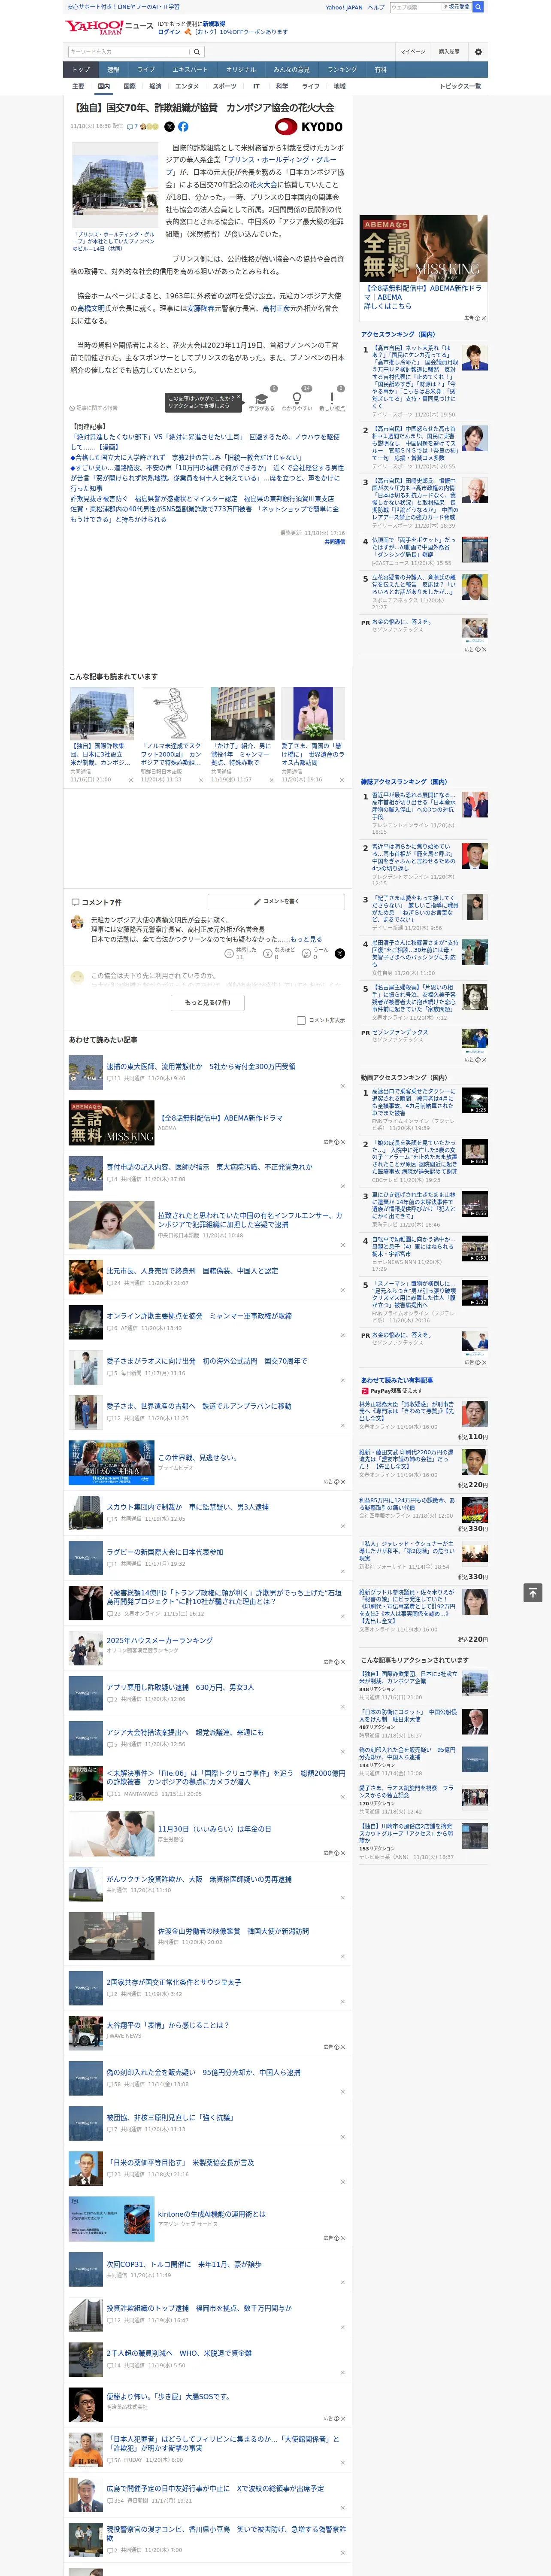Click the magnifier icon in the keyword search box
551x2576 pixels.
click(x=197, y=51)
